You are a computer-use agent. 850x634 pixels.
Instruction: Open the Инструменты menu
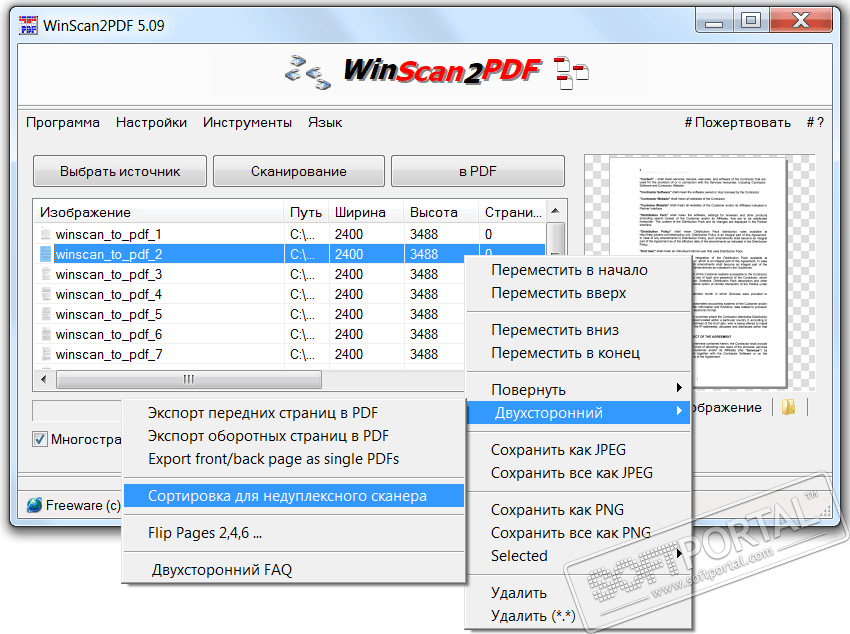click(x=247, y=122)
